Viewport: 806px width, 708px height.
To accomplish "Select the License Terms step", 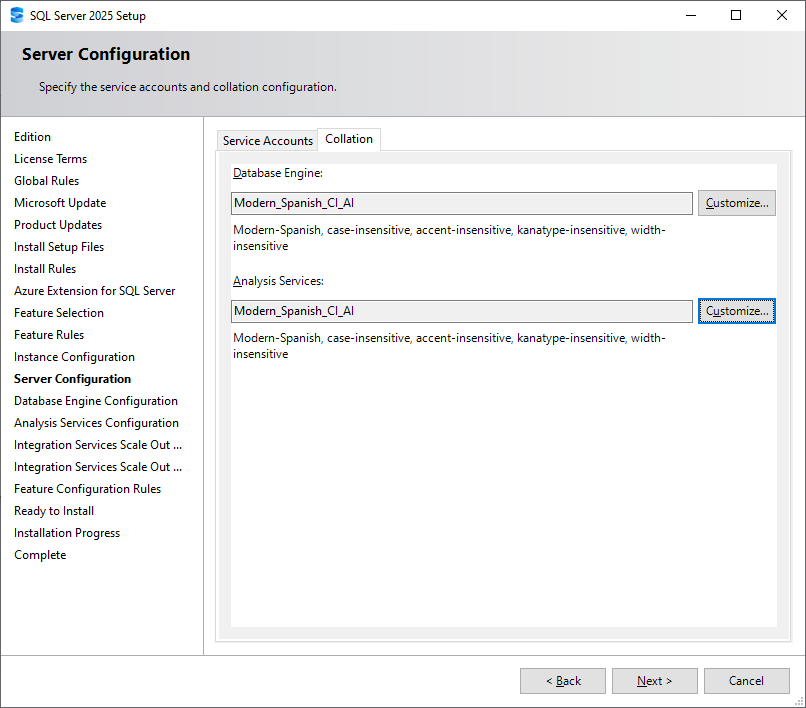I will click(50, 159).
